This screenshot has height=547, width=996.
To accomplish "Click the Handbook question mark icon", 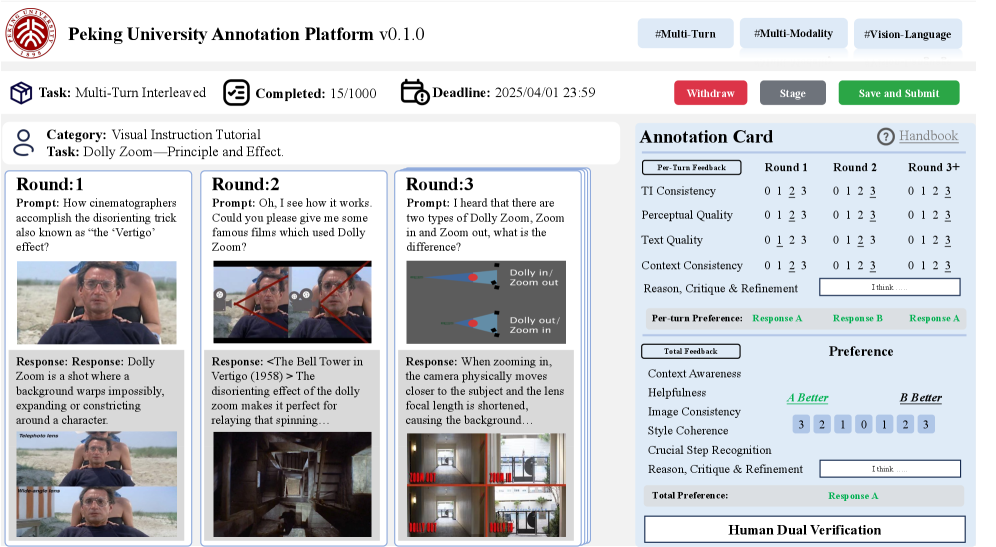I will click(x=885, y=137).
